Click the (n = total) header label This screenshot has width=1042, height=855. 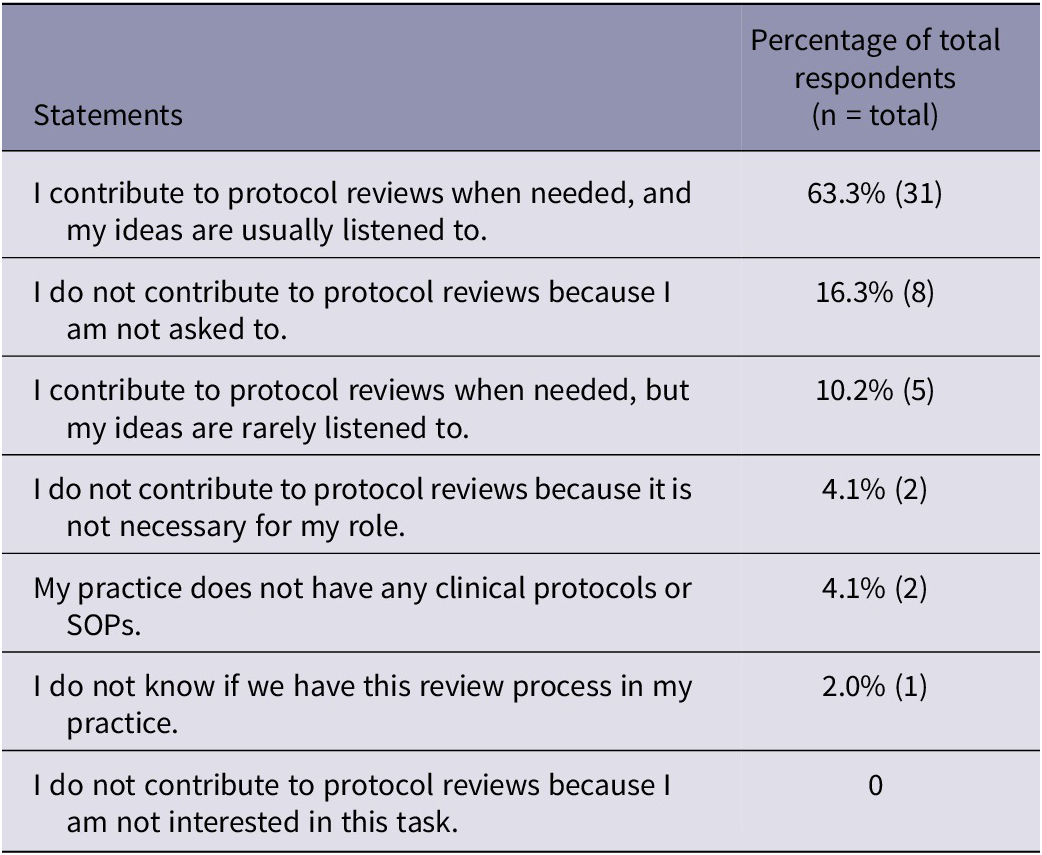tap(875, 115)
